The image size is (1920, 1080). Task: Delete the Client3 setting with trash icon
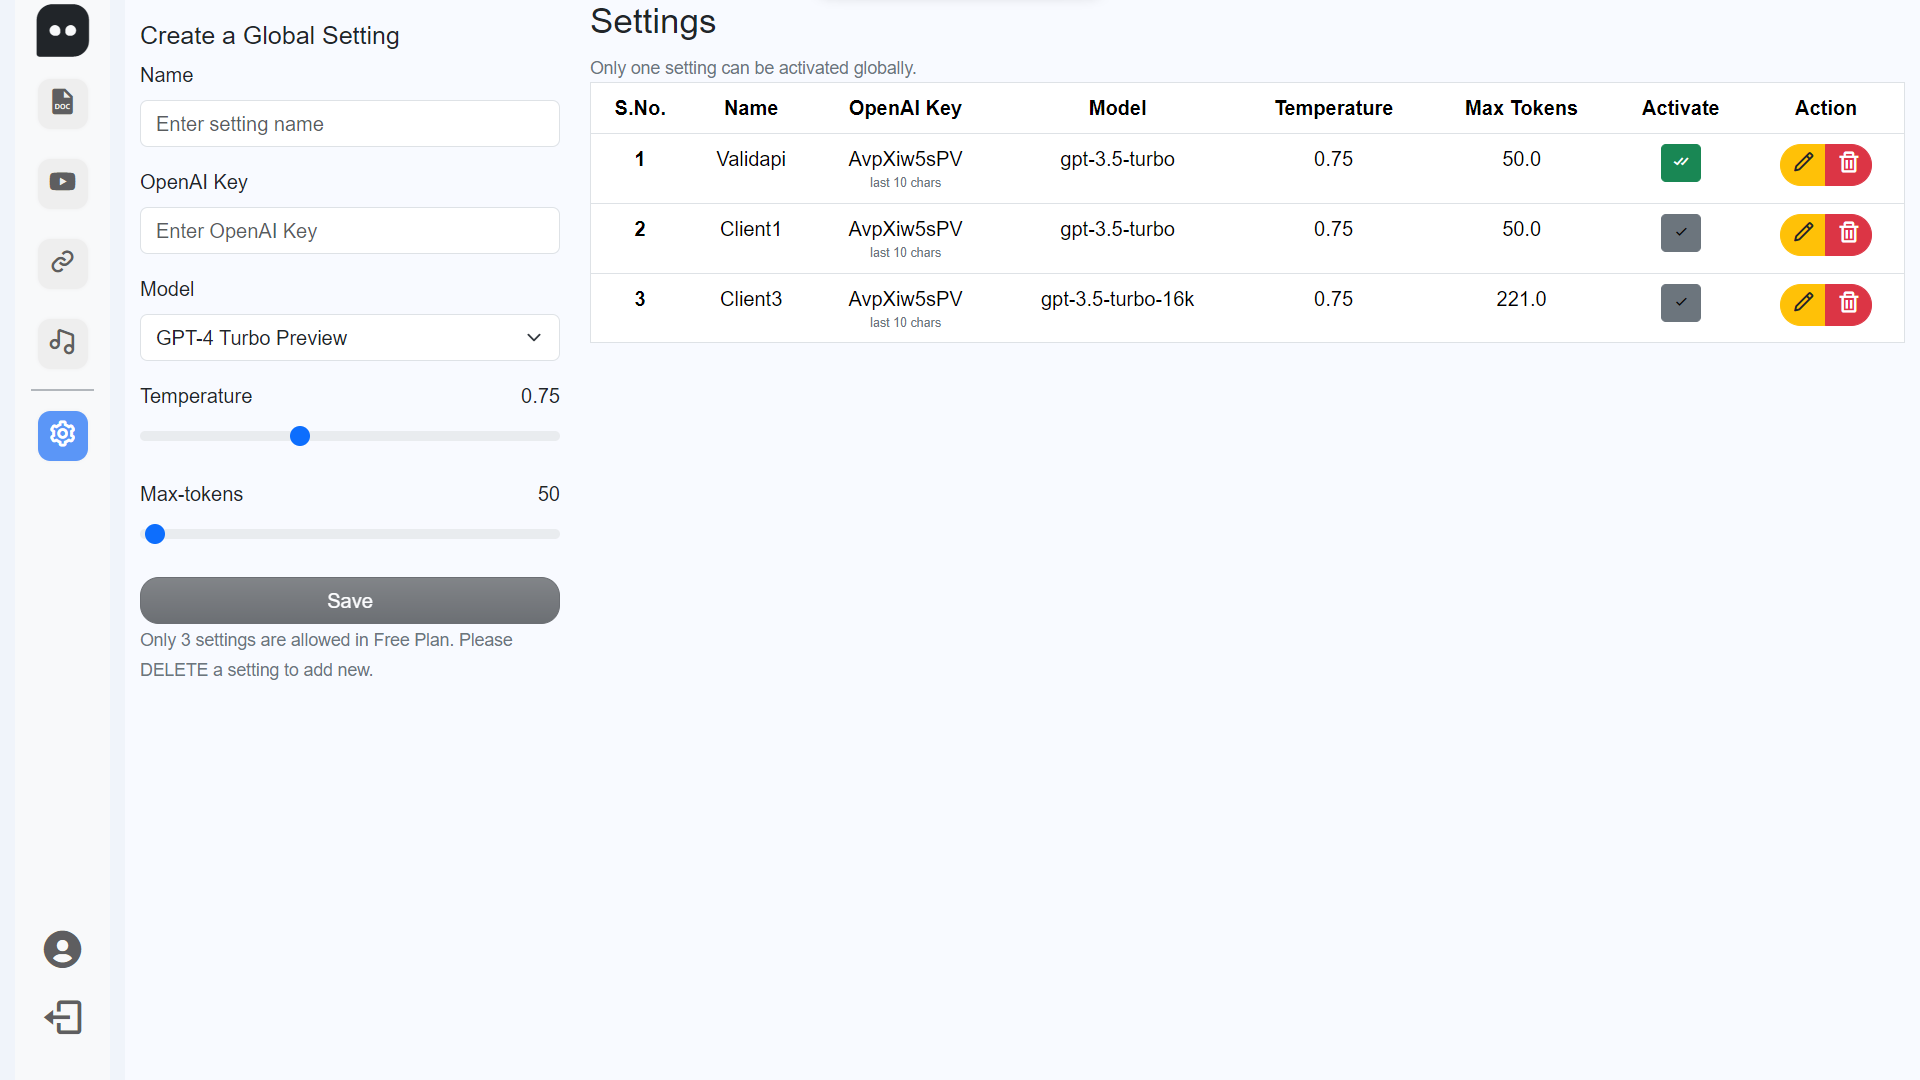[1848, 303]
